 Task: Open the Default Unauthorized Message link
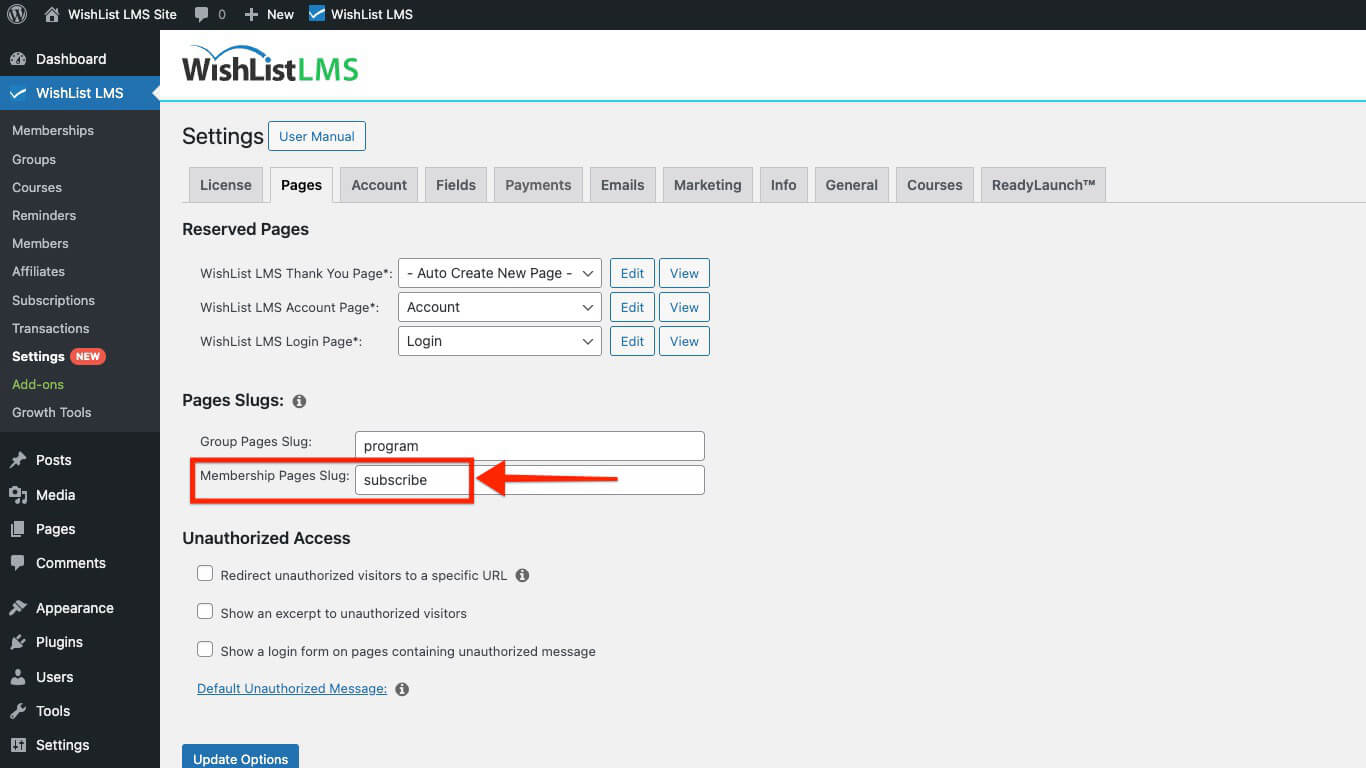coord(290,688)
